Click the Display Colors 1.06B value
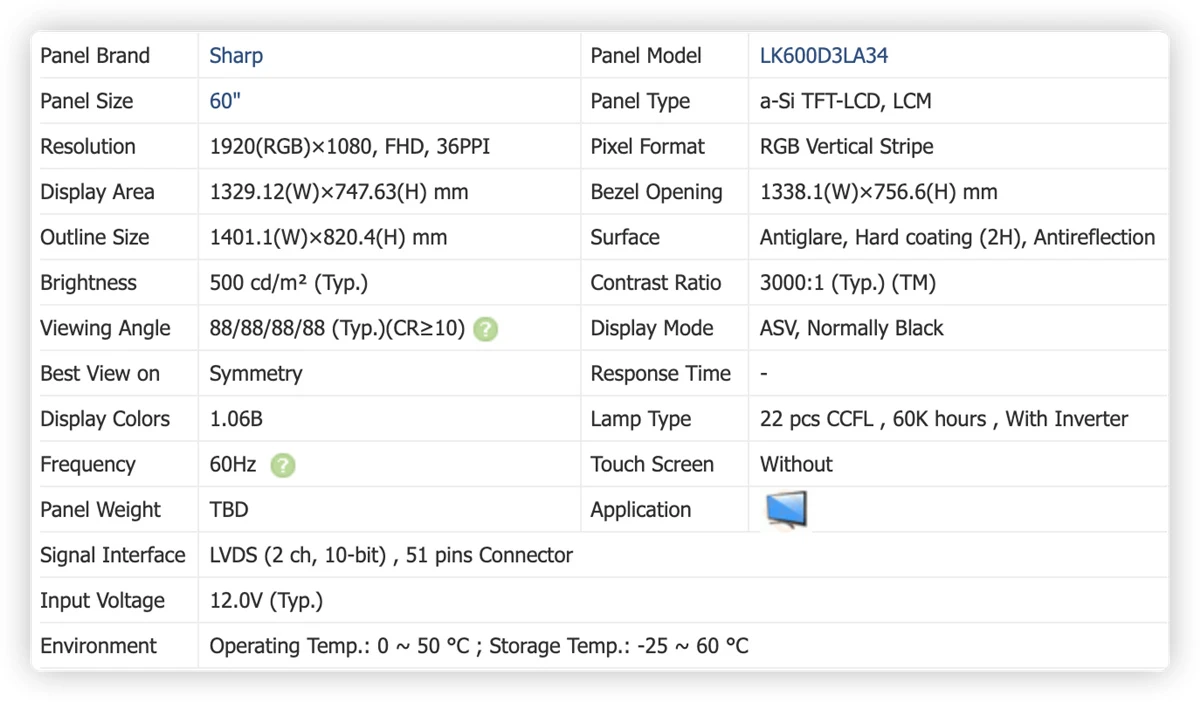 (236, 419)
